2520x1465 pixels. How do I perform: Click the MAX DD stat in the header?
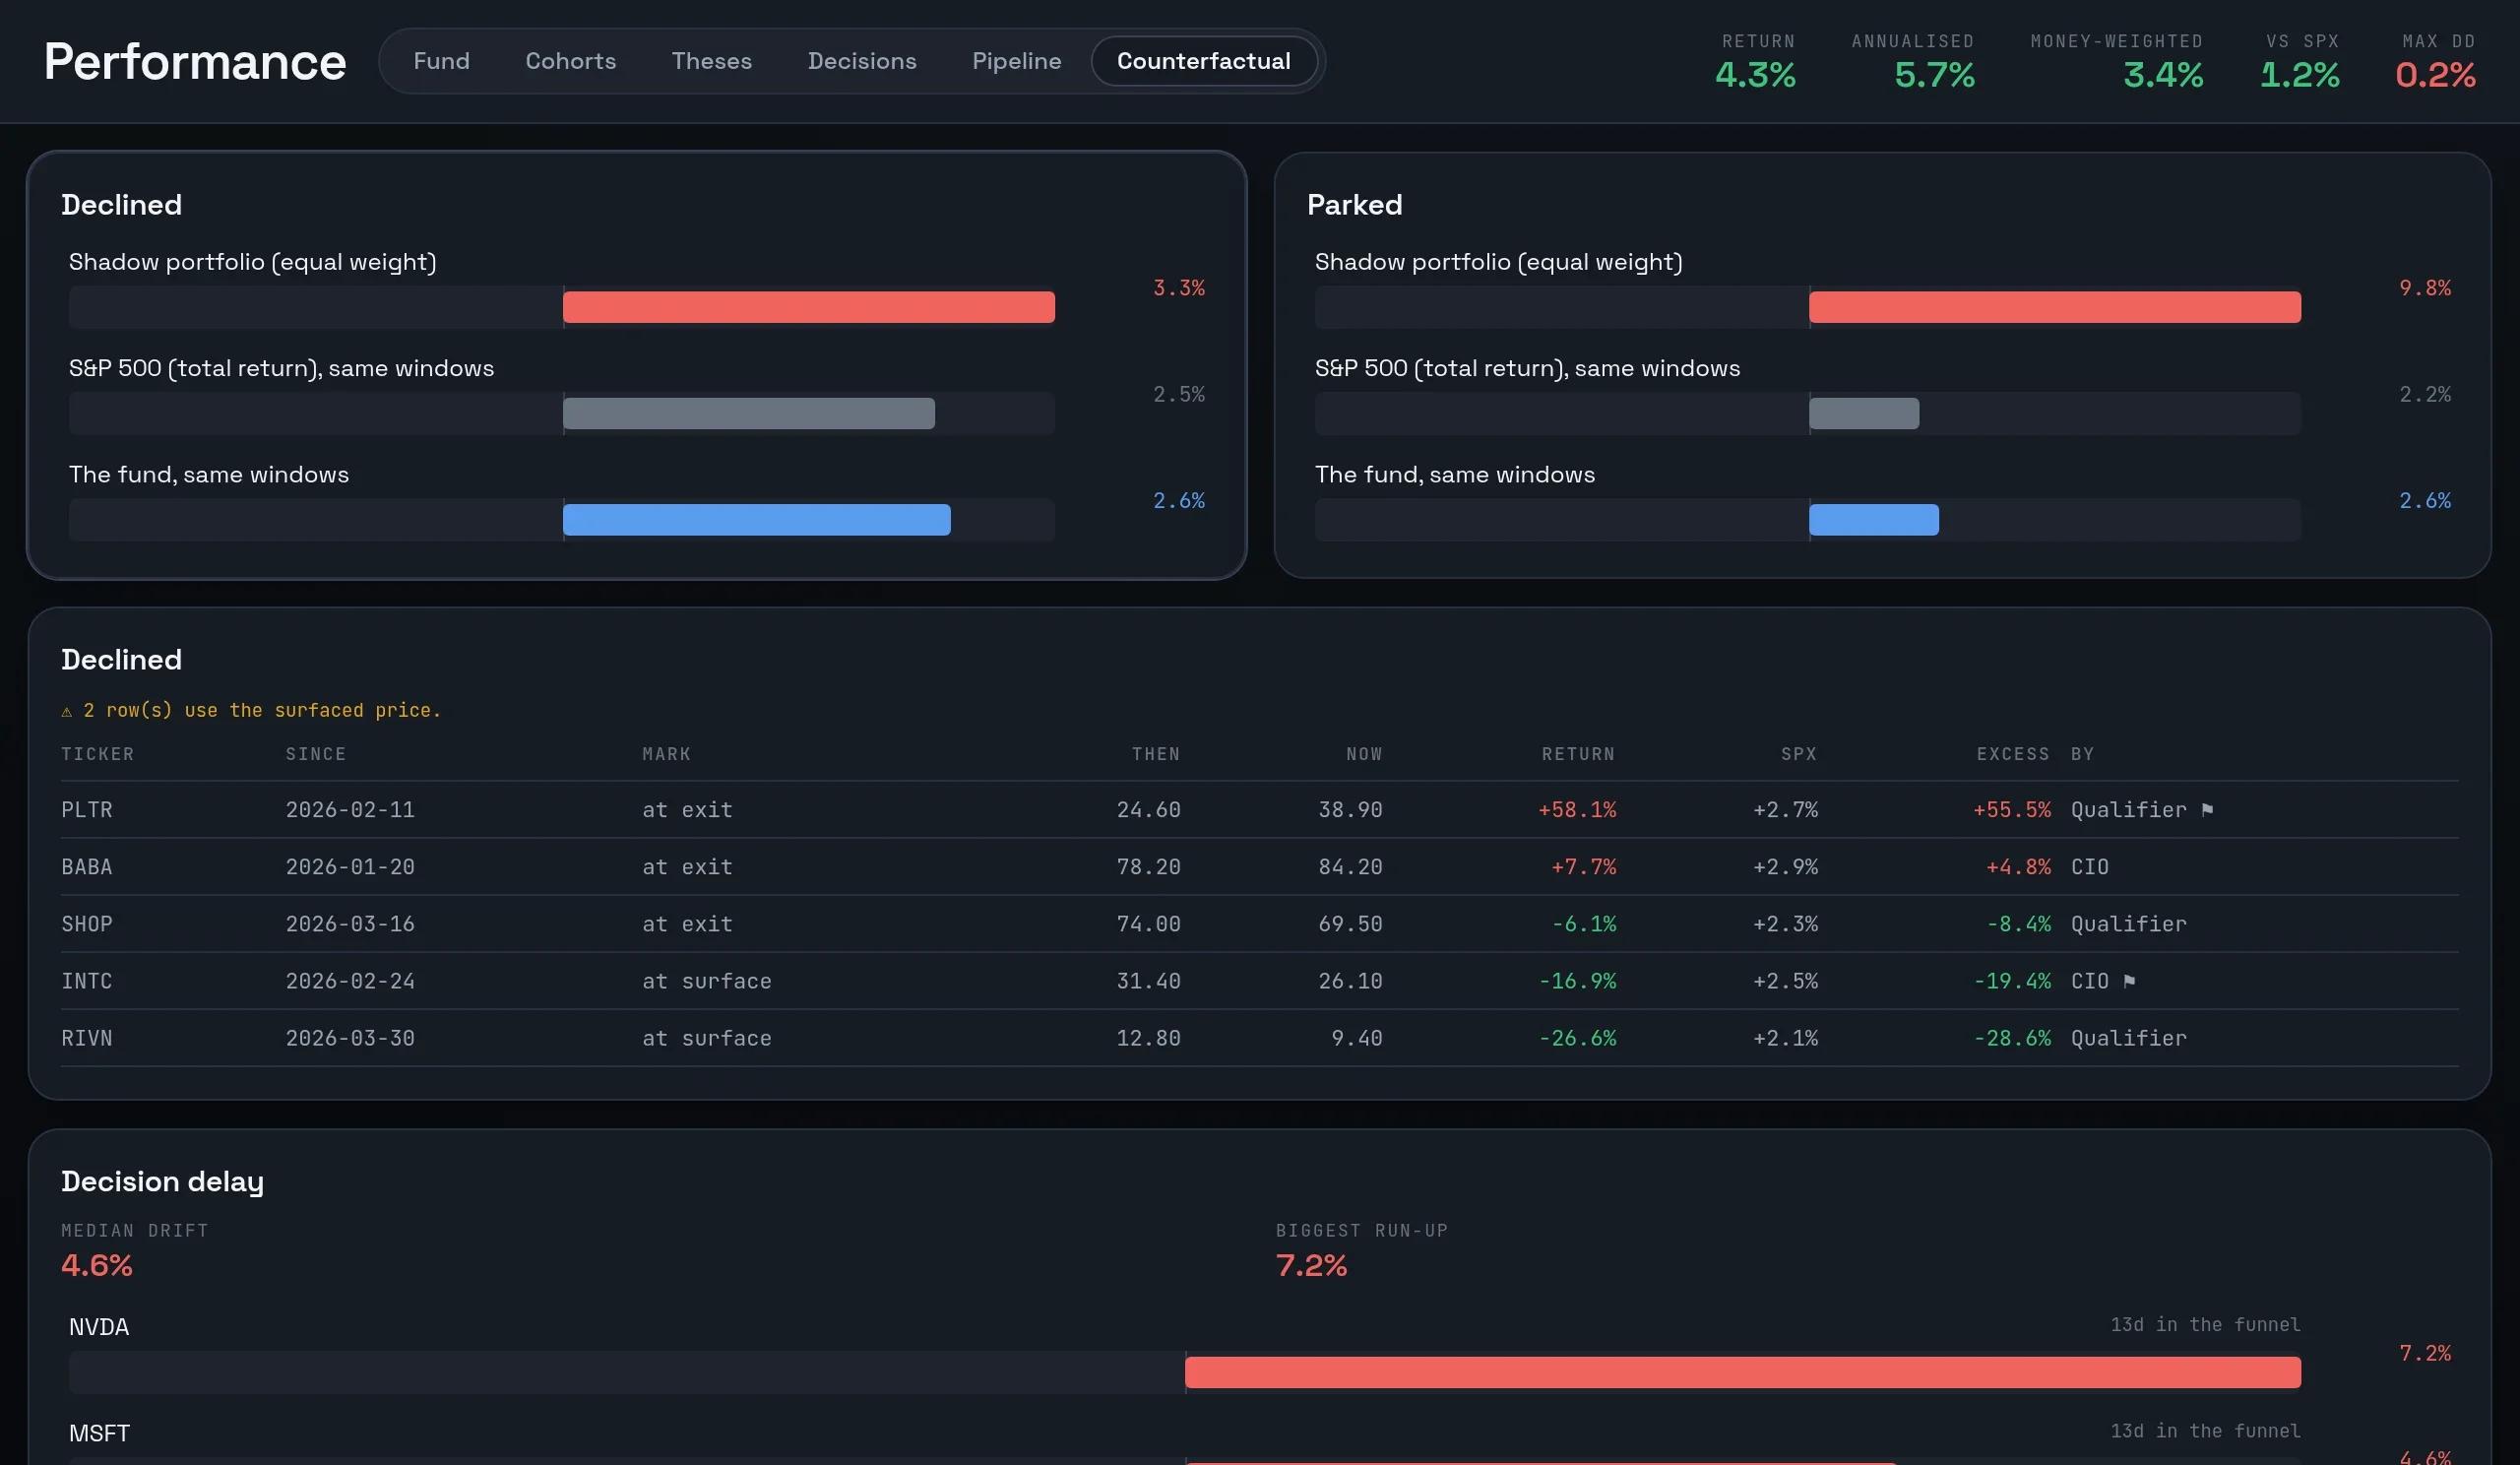point(2435,62)
